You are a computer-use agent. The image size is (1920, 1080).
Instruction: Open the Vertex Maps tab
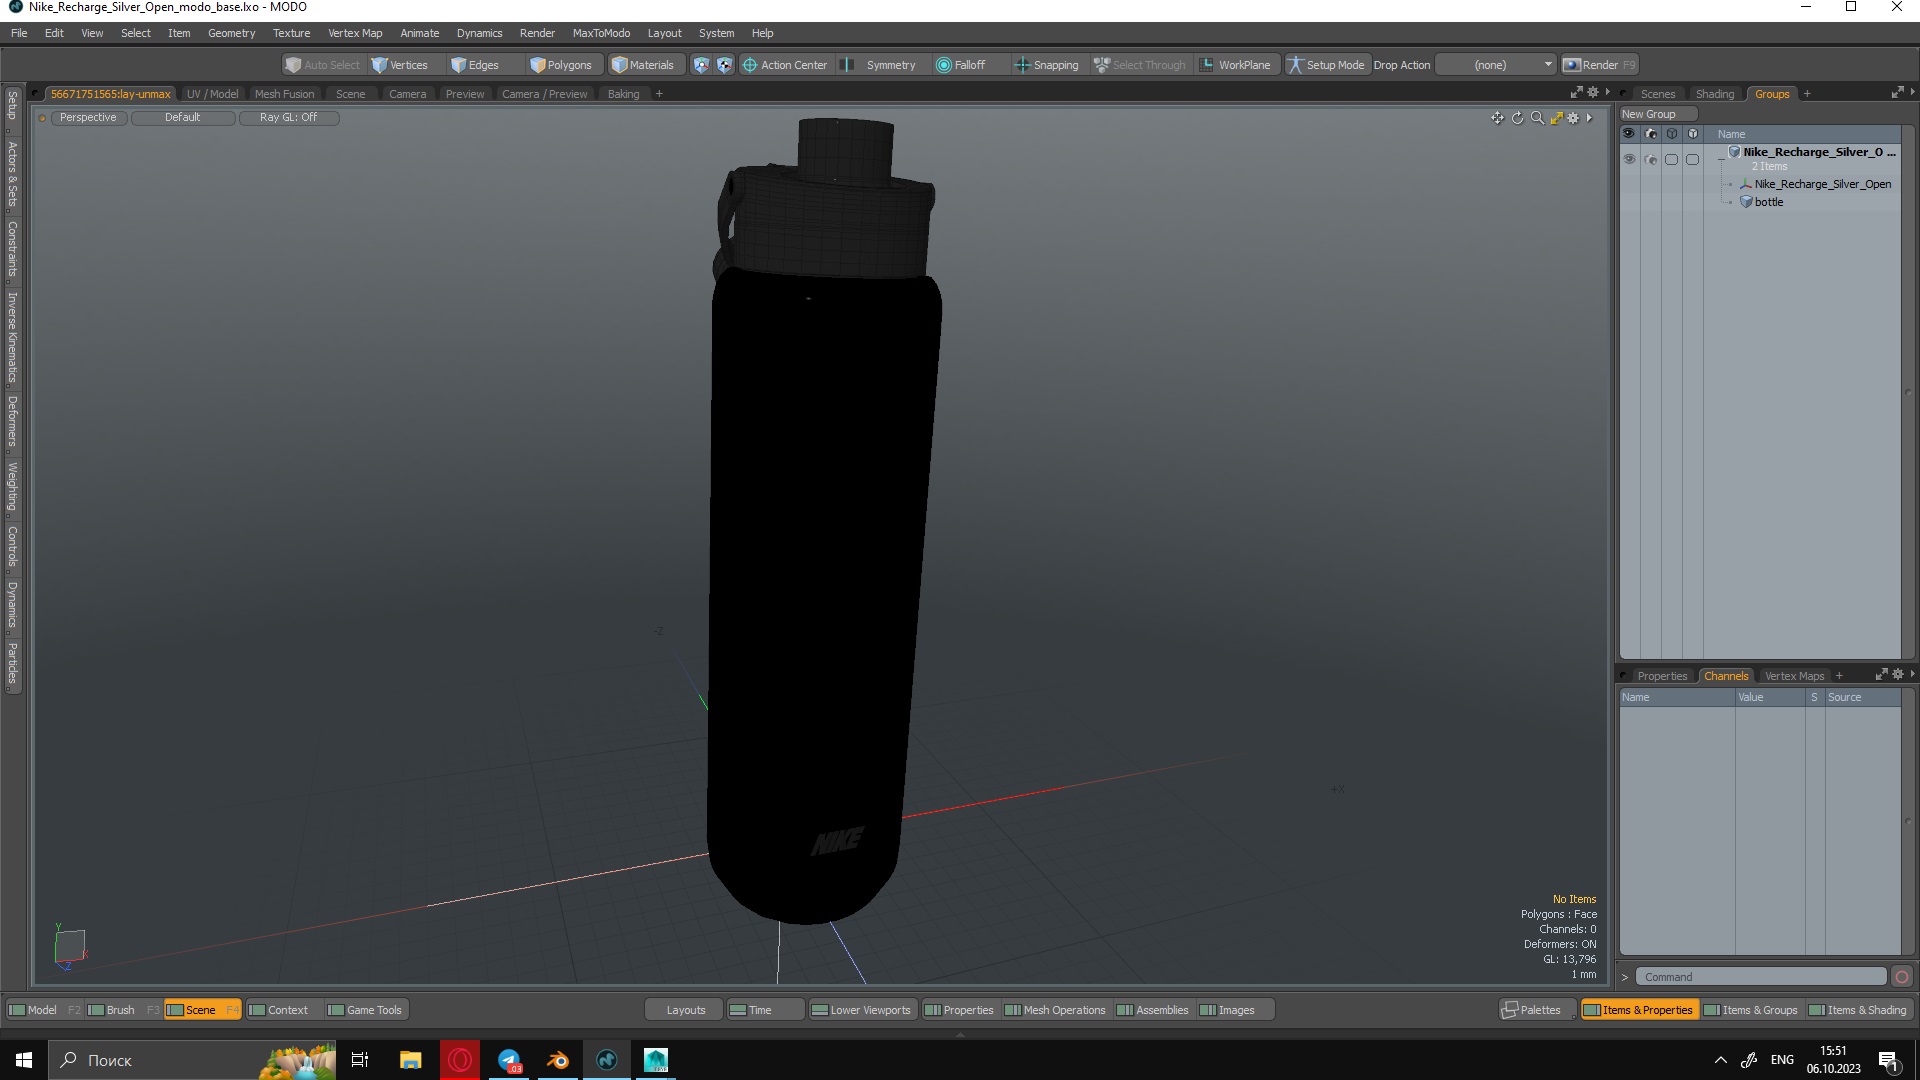pos(1794,676)
